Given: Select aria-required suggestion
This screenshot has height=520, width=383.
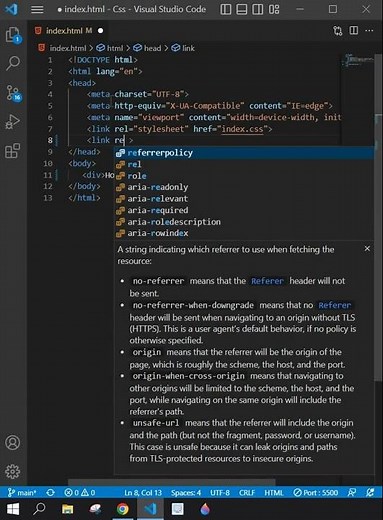Looking at the screenshot, I should click(244, 210).
